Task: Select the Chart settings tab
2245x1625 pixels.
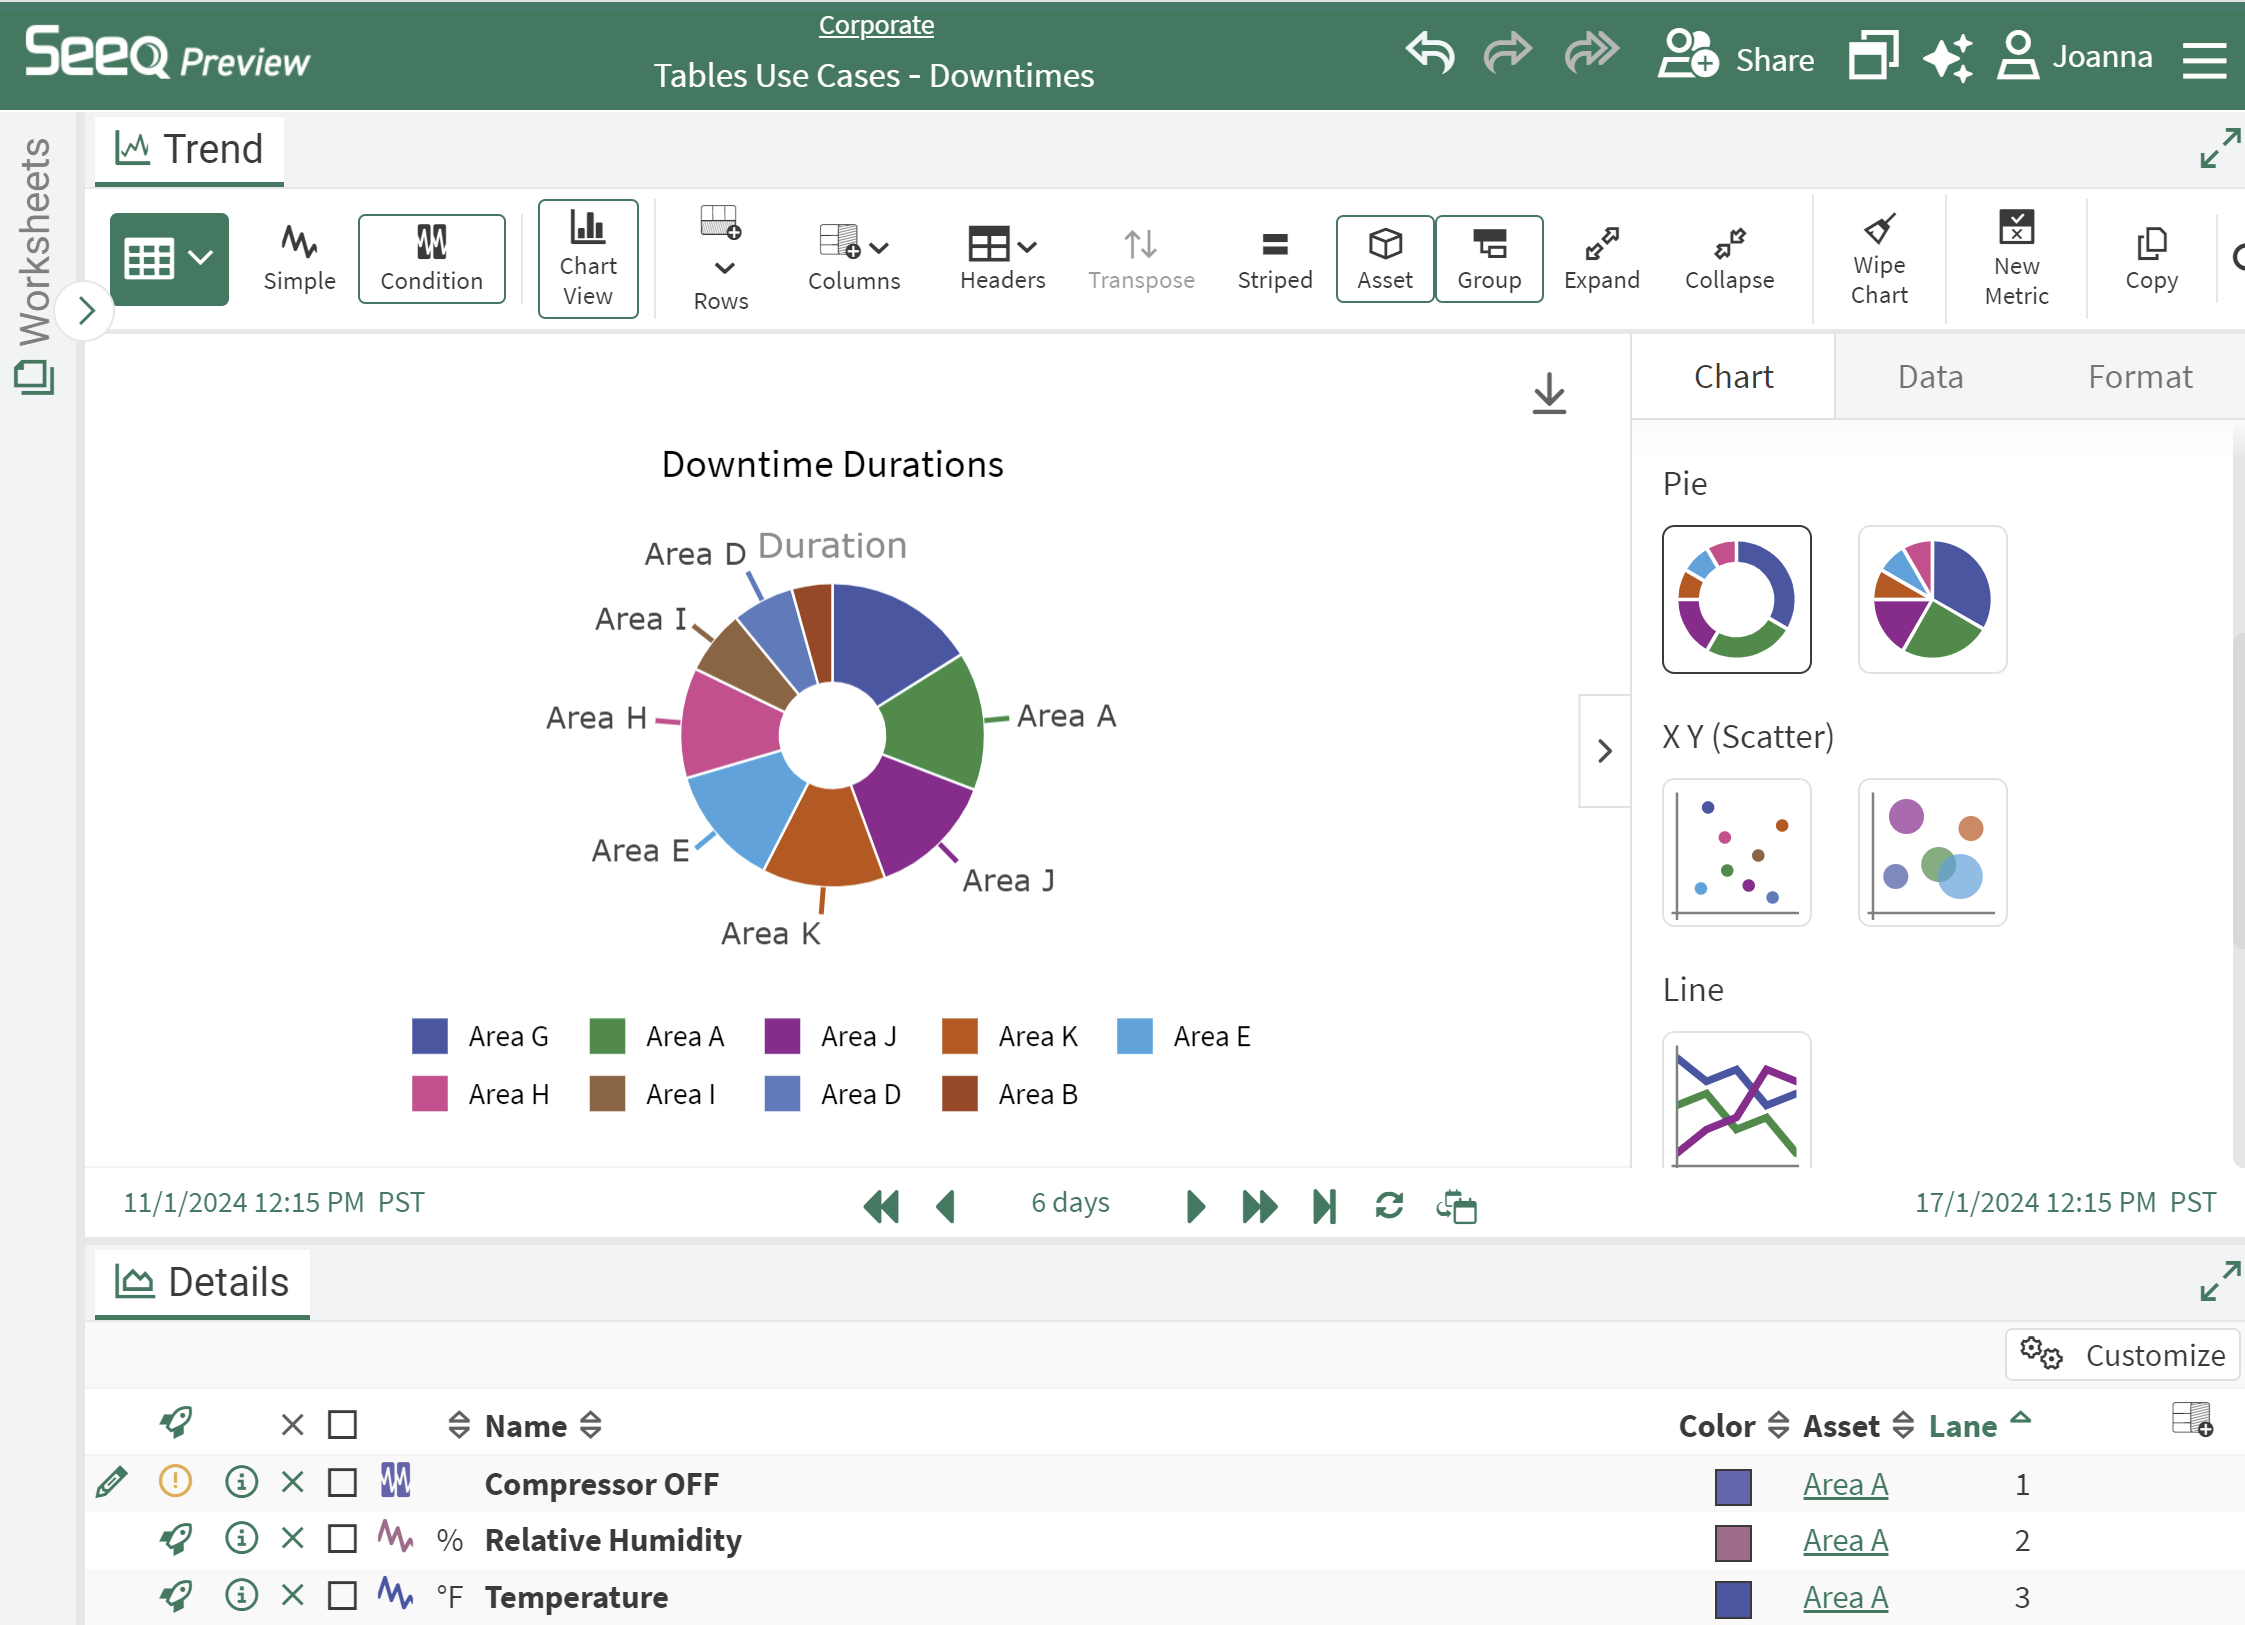Action: click(1733, 377)
